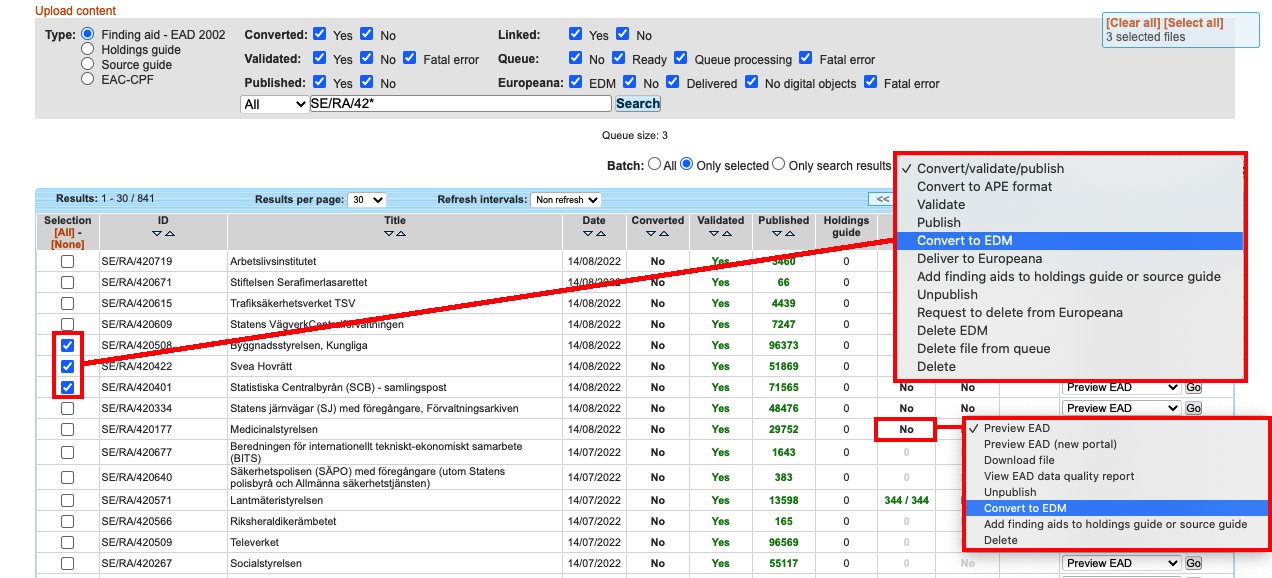Choose Deliver to Europeana batch action
The image size is (1272, 578).
pos(1069,259)
